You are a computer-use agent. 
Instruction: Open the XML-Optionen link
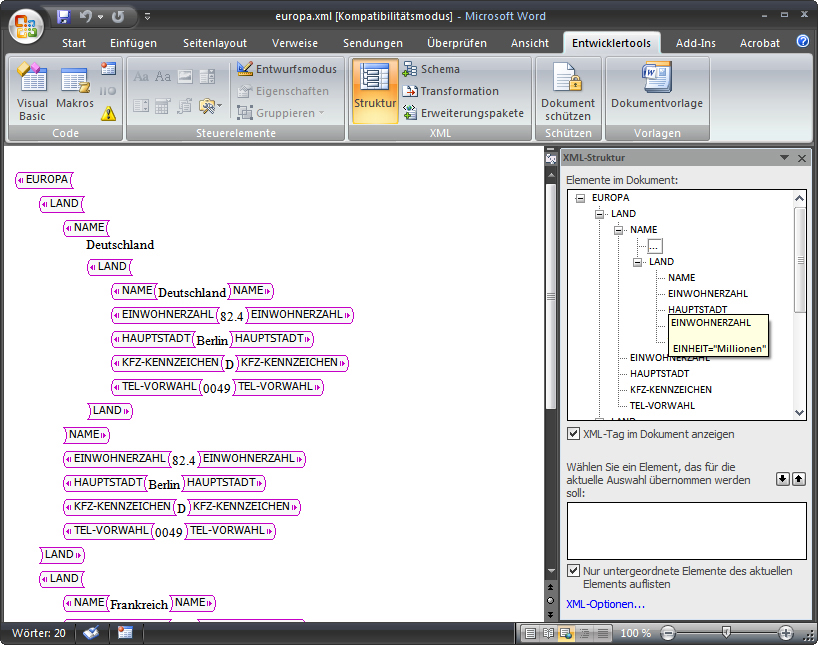click(605, 604)
